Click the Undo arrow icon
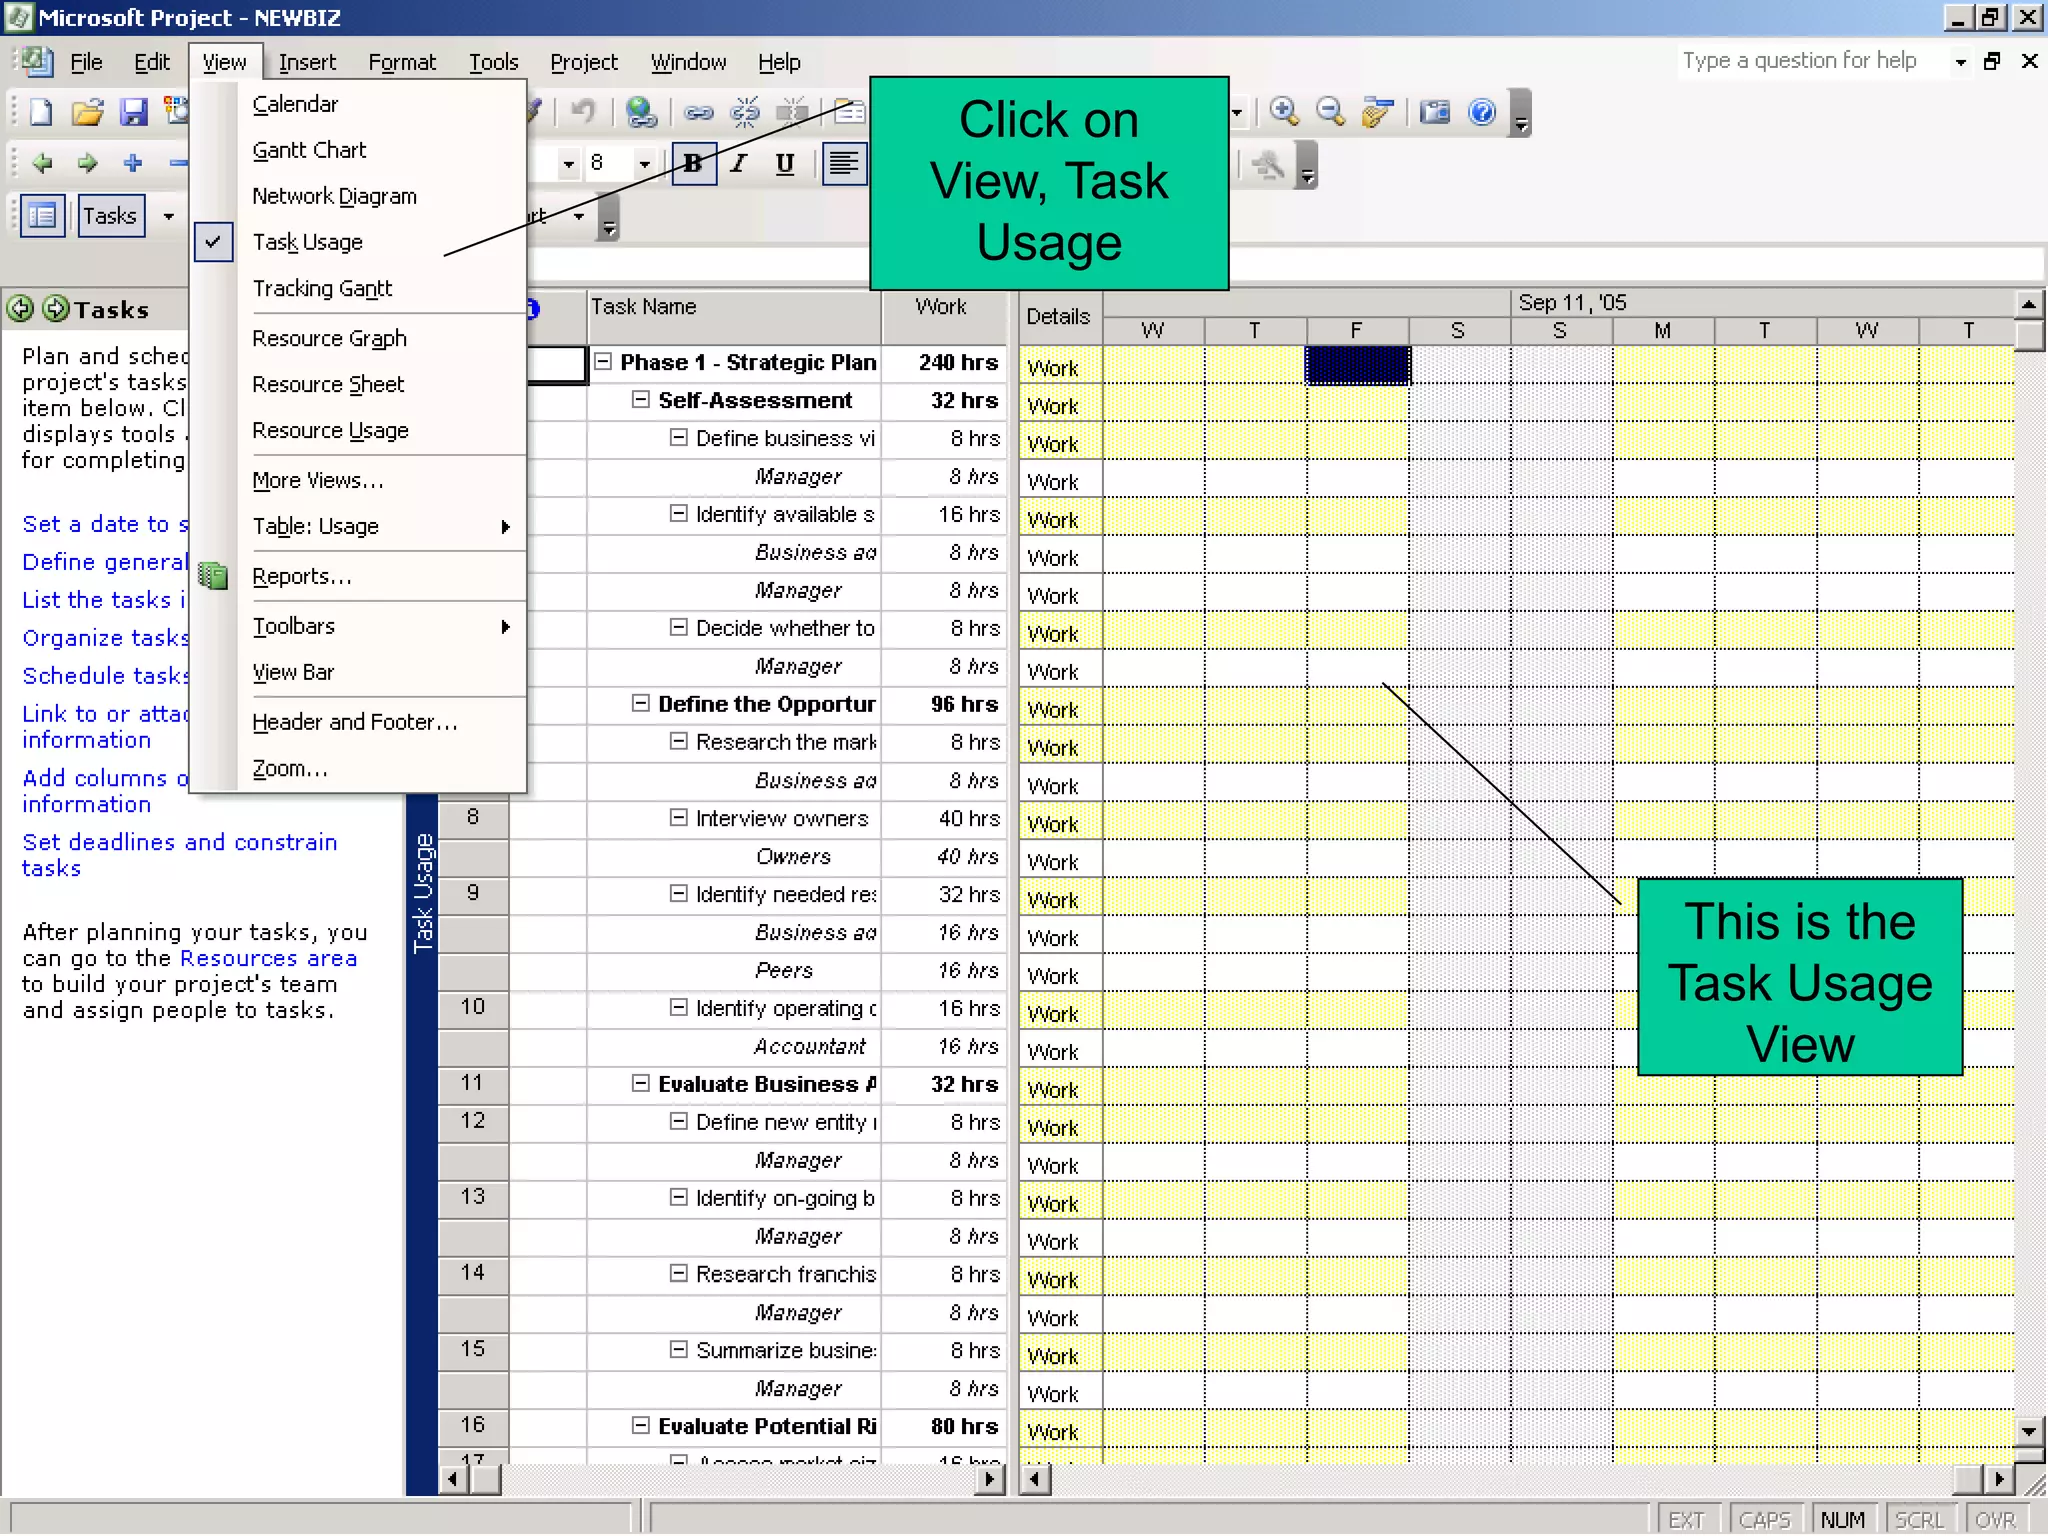 pos(583,111)
